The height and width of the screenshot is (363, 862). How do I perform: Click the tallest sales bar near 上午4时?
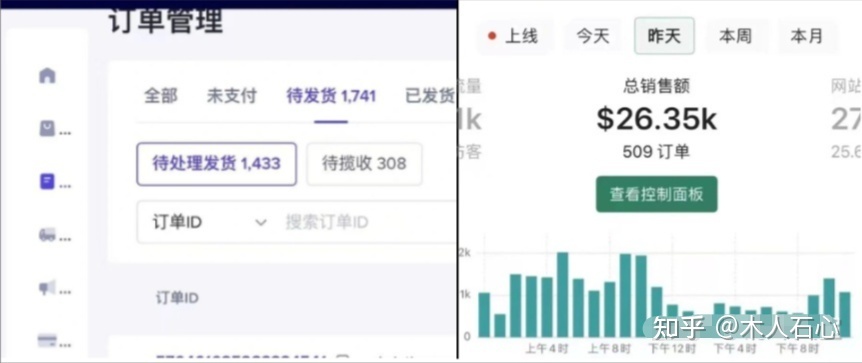562,295
